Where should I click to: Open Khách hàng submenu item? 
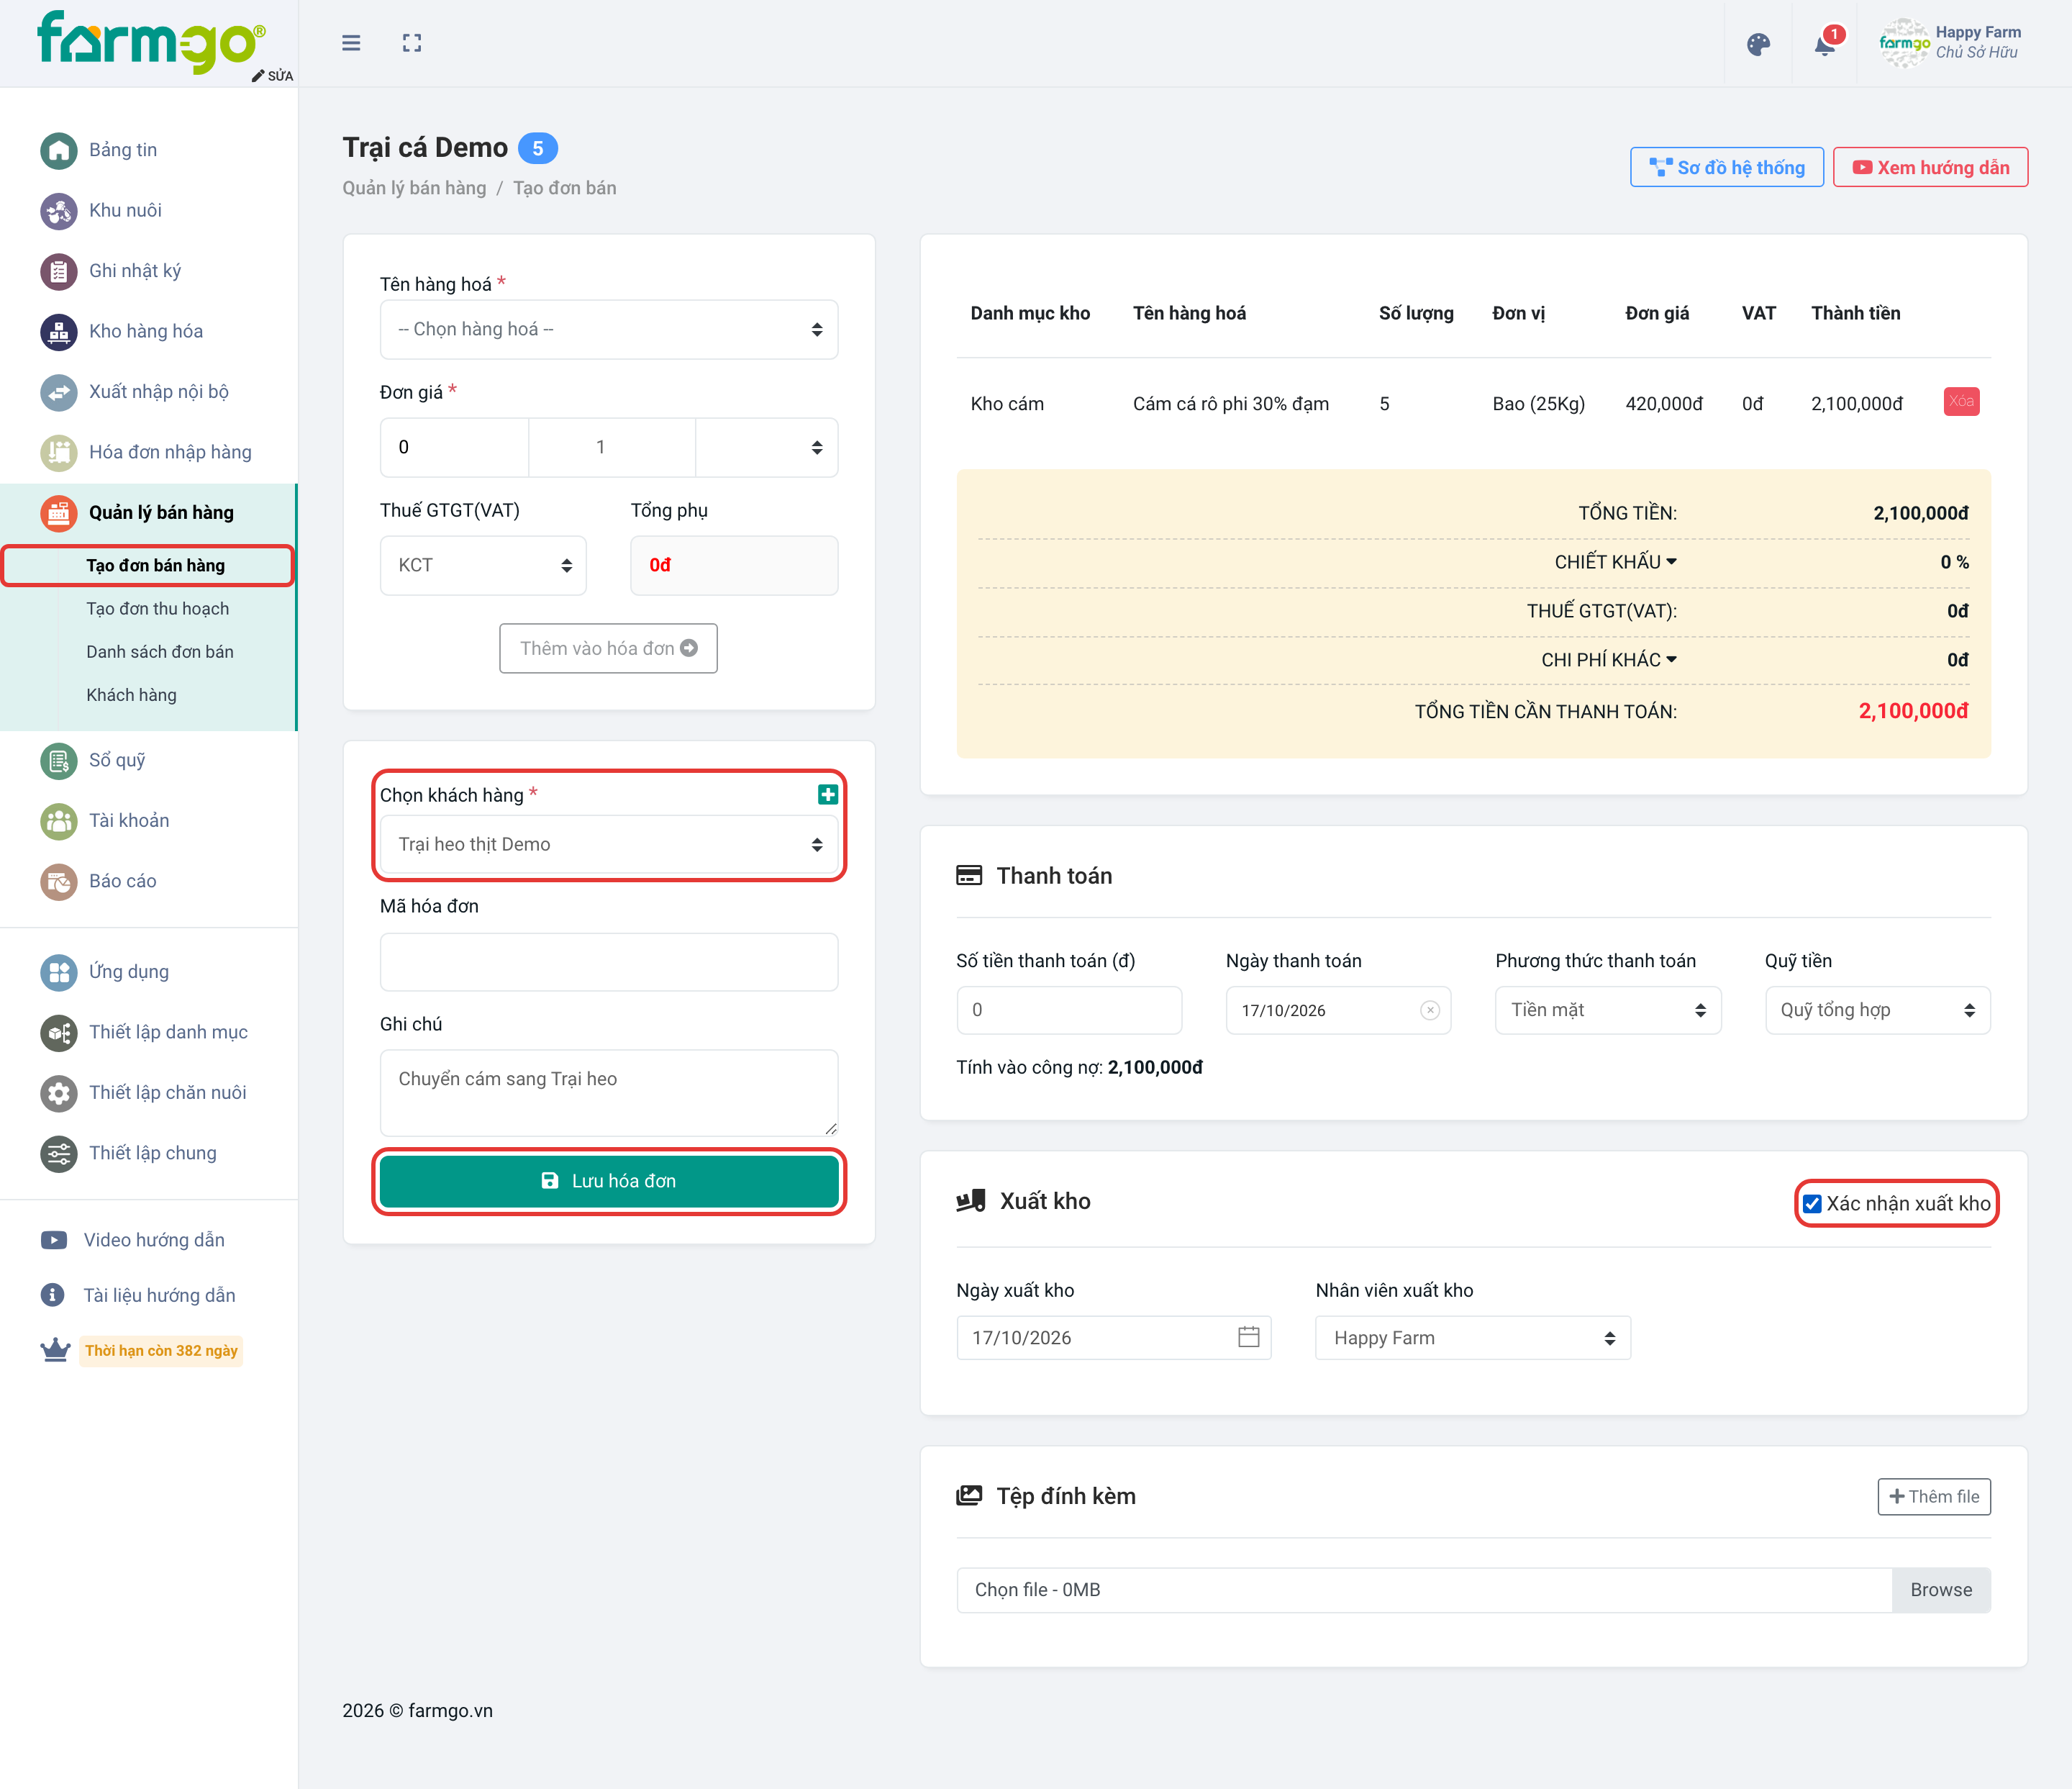[x=131, y=695]
